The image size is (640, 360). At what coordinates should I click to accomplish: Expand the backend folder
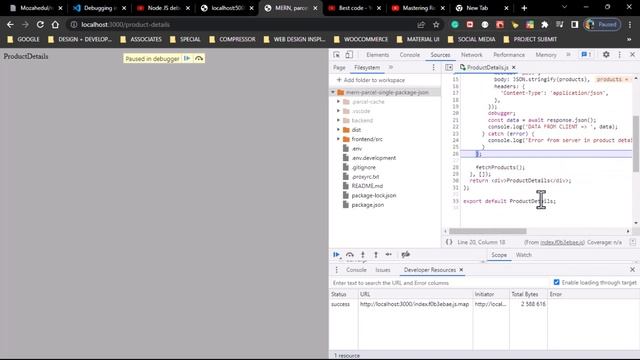point(338,120)
